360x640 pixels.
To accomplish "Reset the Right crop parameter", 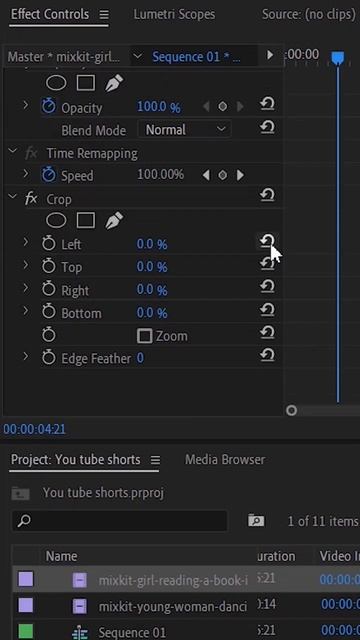I will click(x=267, y=287).
